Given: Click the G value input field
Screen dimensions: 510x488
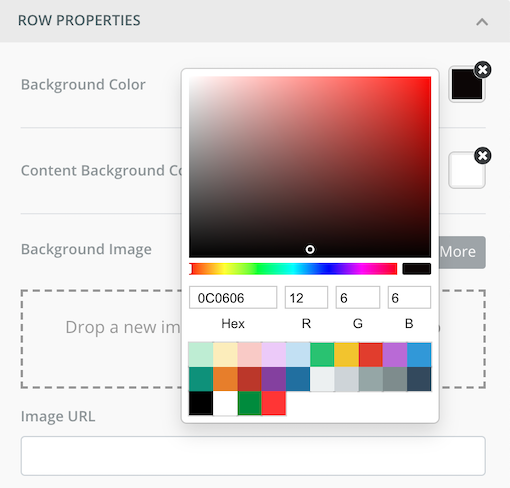Looking at the screenshot, I should coord(357,297).
